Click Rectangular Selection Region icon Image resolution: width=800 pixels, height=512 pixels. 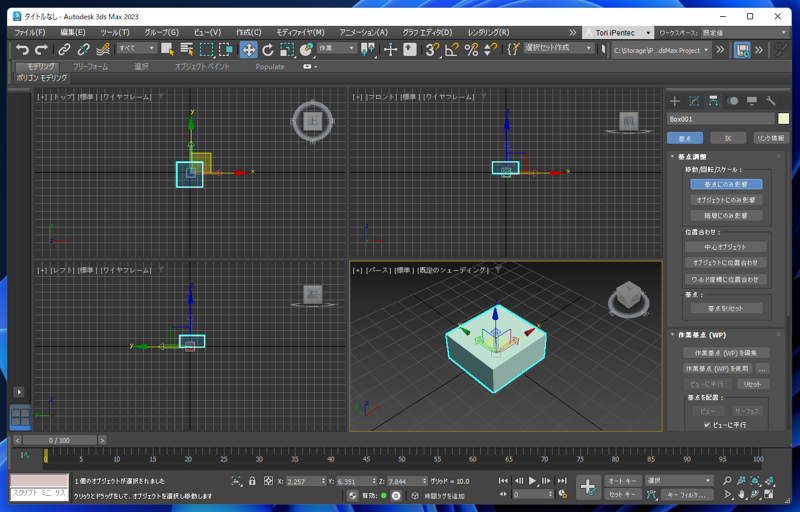coord(206,49)
